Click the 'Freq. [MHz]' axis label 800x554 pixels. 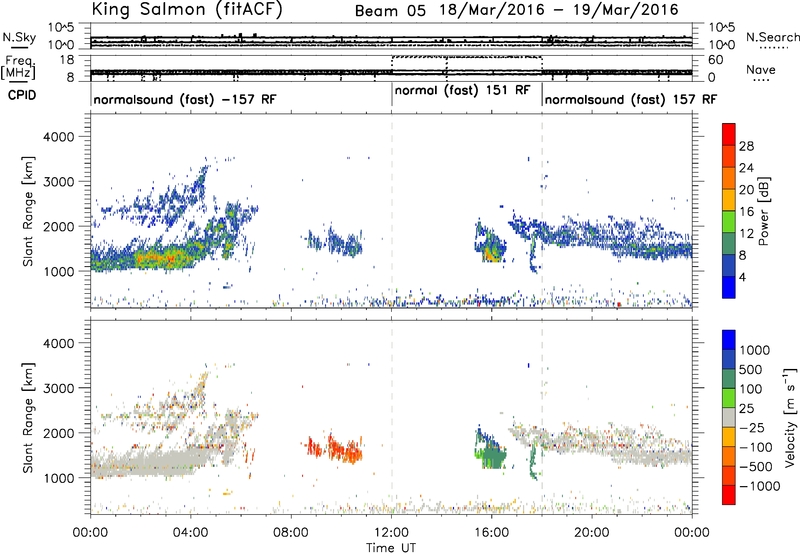[19, 67]
